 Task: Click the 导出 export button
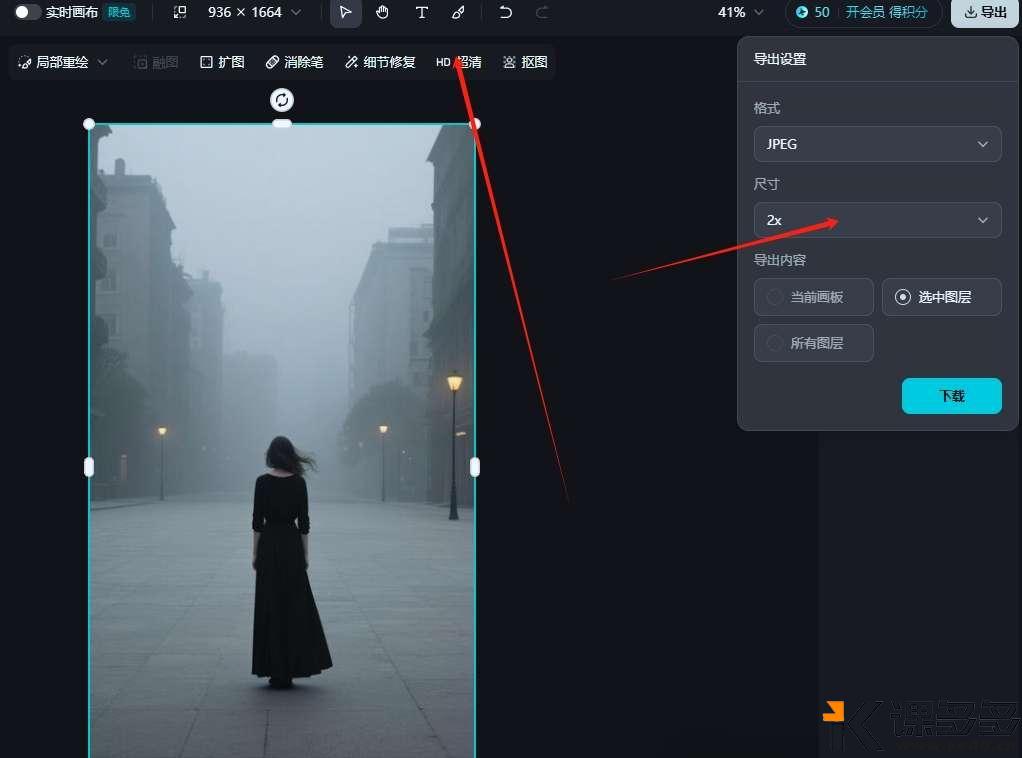click(985, 12)
